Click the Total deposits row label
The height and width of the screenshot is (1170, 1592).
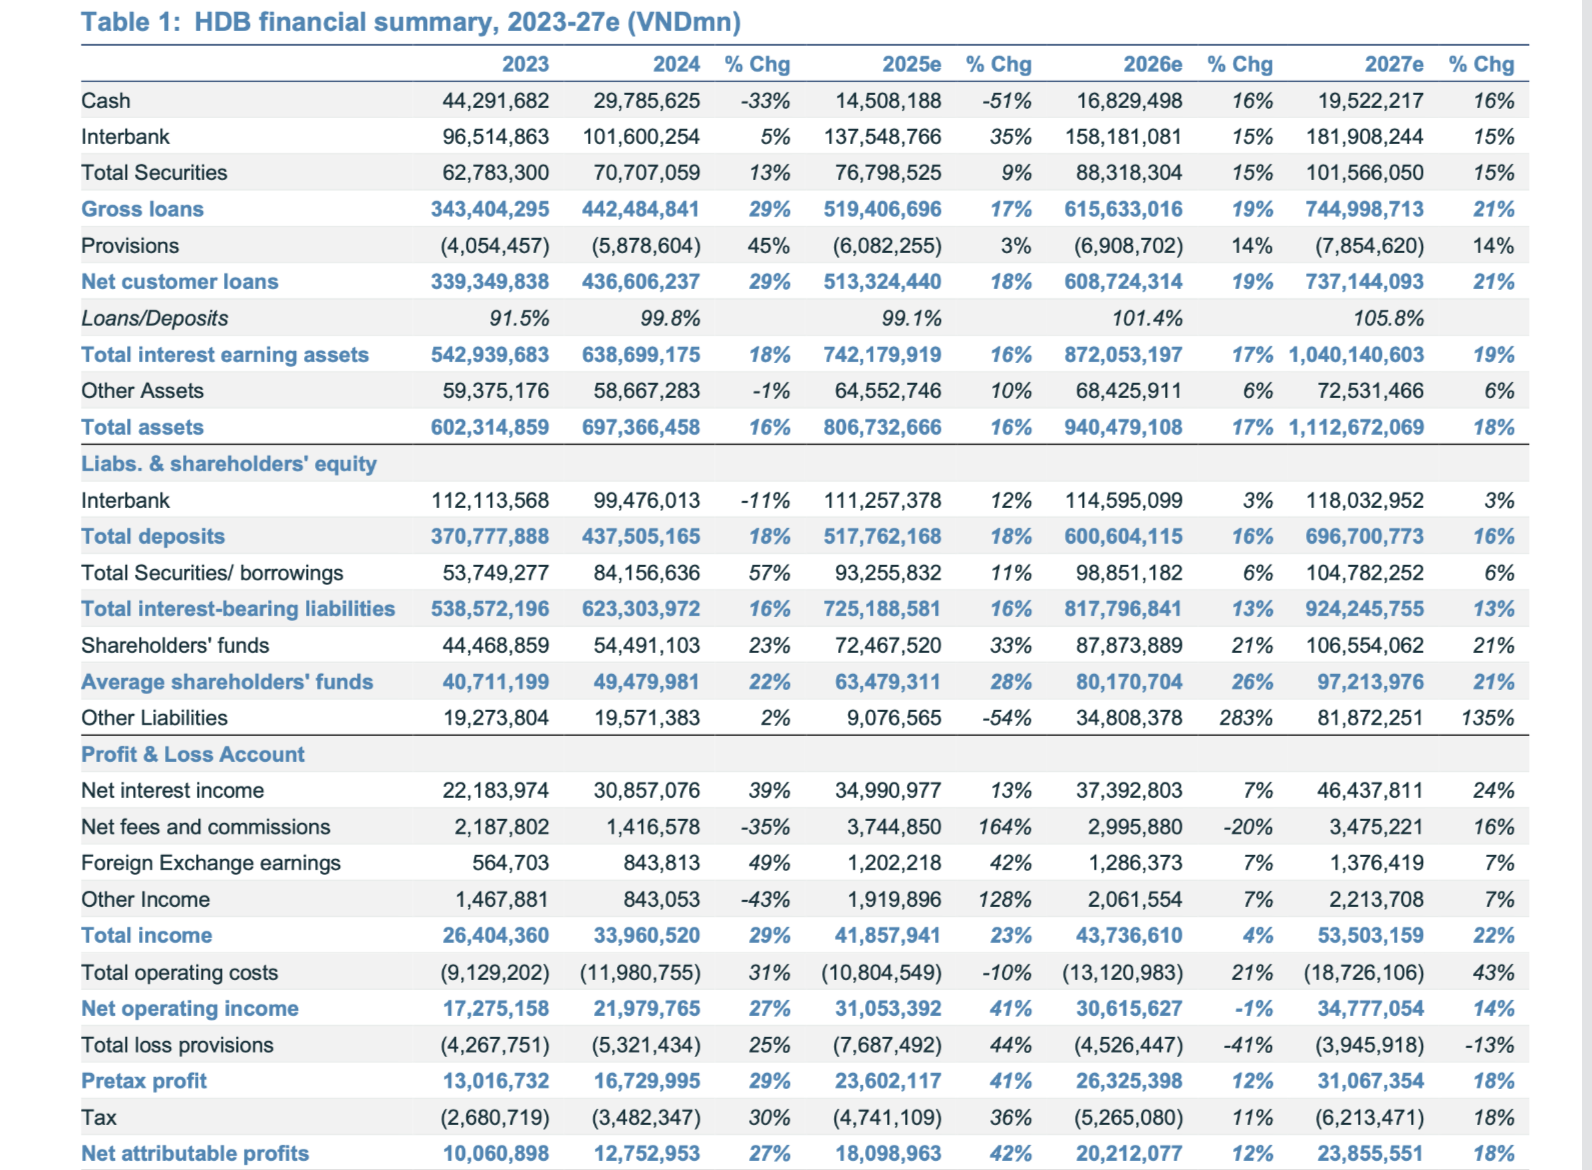pyautogui.click(x=153, y=536)
